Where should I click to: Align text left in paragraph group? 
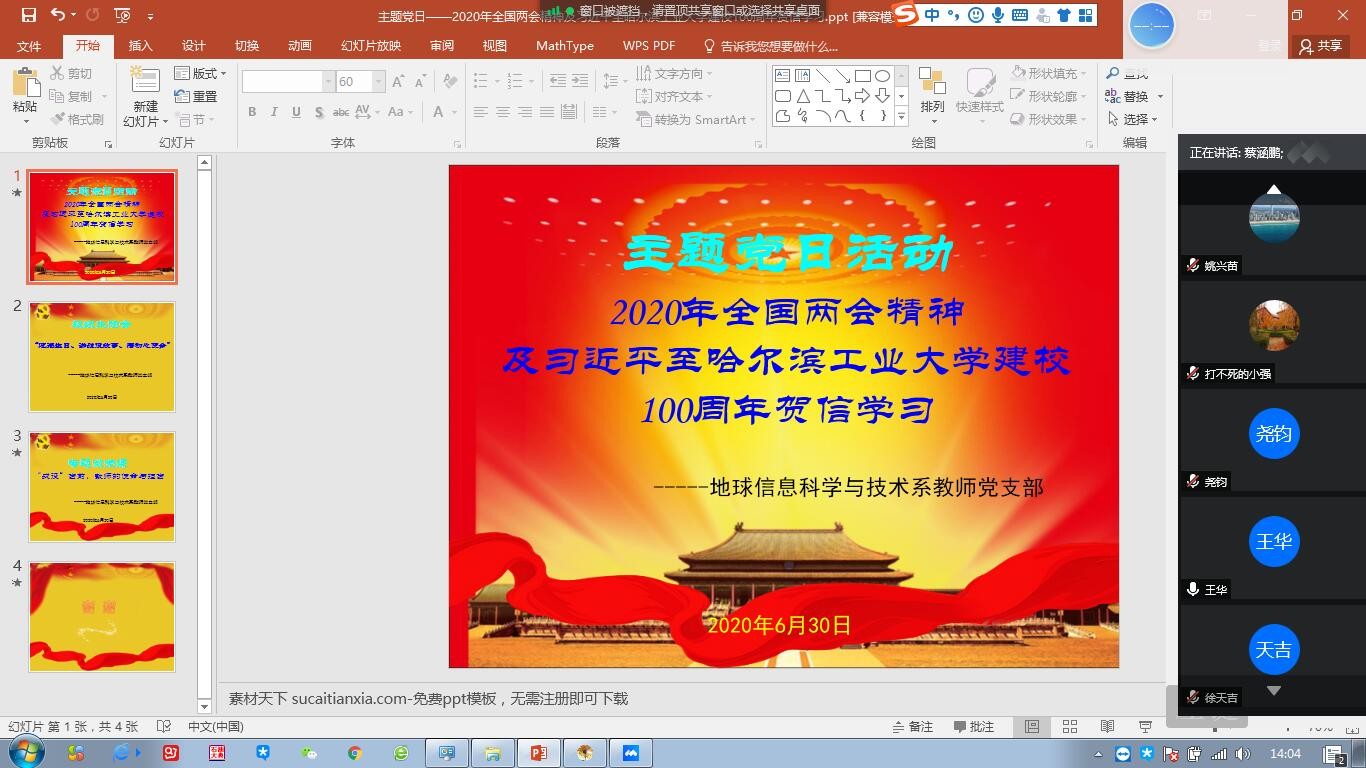[x=481, y=112]
